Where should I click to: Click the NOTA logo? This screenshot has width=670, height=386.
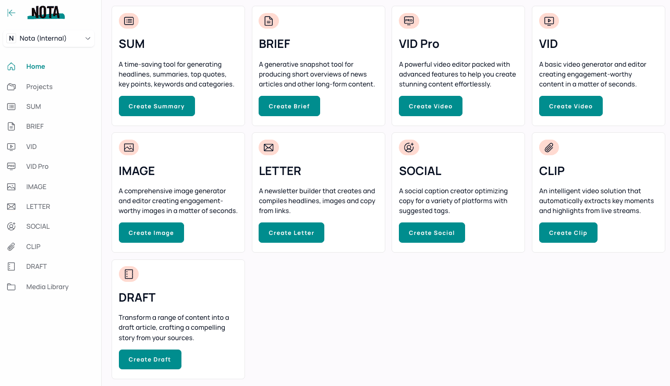pyautogui.click(x=46, y=13)
